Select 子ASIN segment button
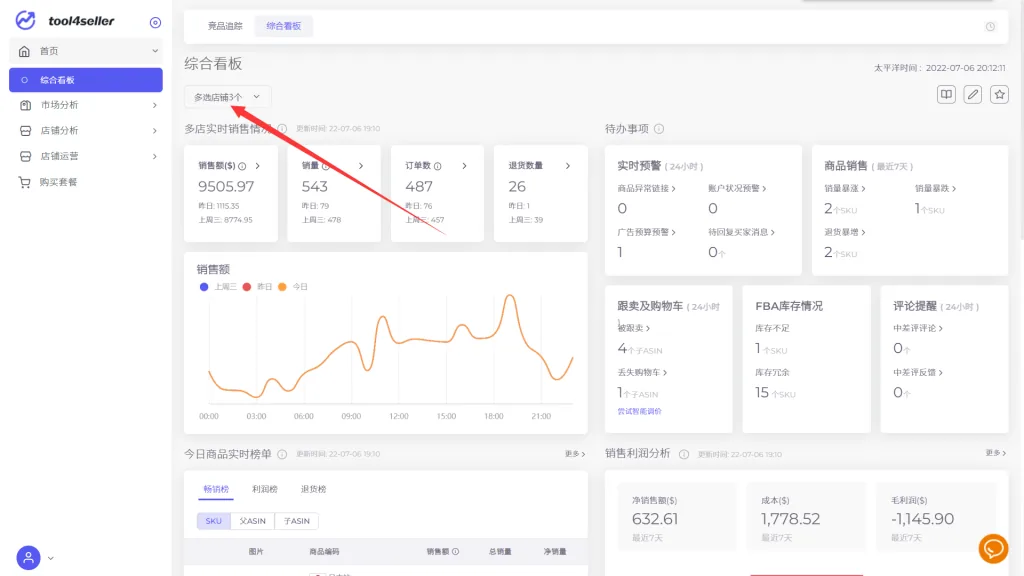 pos(296,520)
